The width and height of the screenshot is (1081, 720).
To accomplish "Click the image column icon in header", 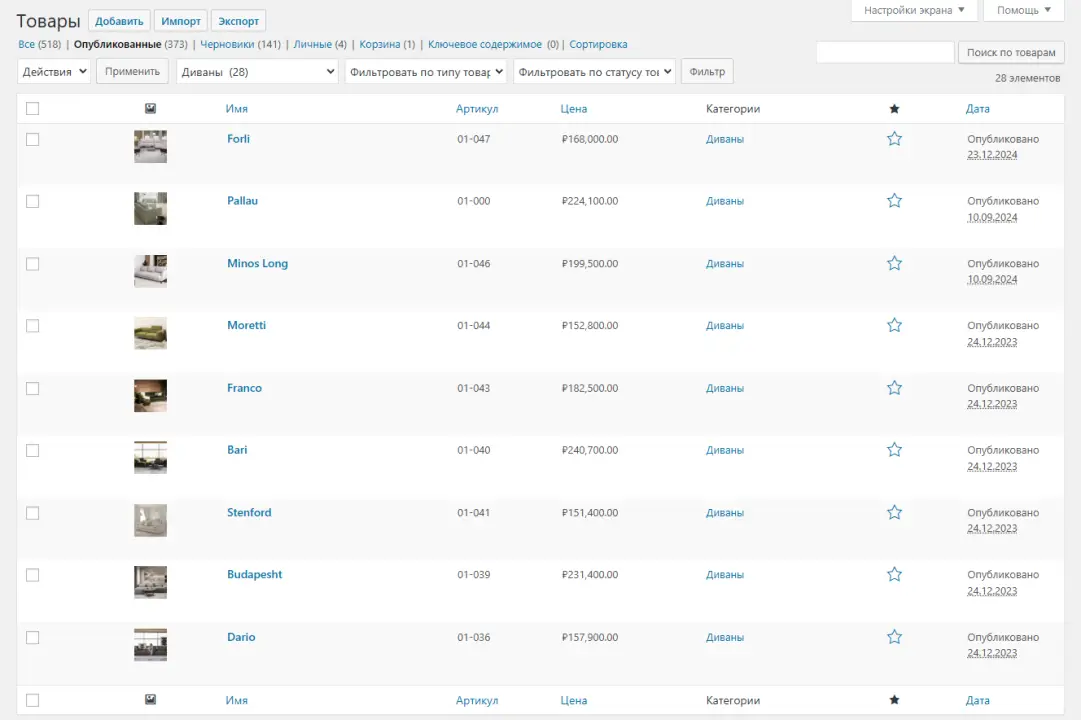I will [x=150, y=108].
